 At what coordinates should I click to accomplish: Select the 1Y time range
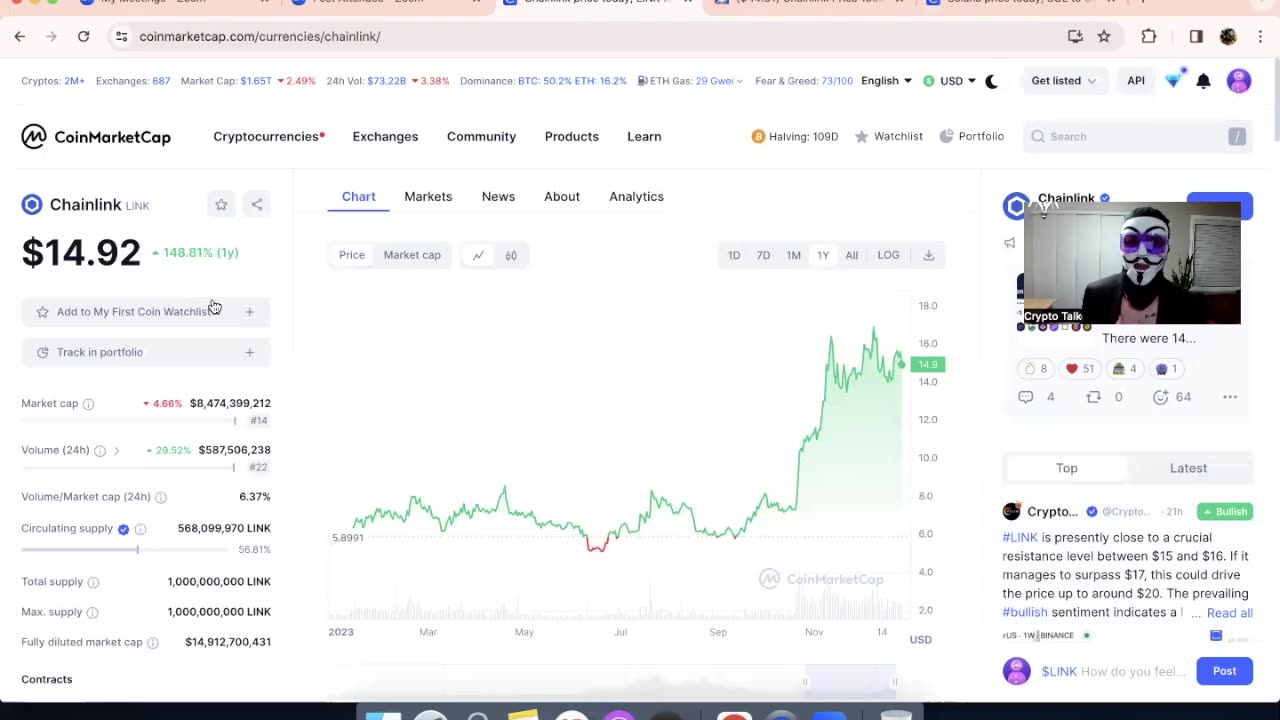point(823,255)
